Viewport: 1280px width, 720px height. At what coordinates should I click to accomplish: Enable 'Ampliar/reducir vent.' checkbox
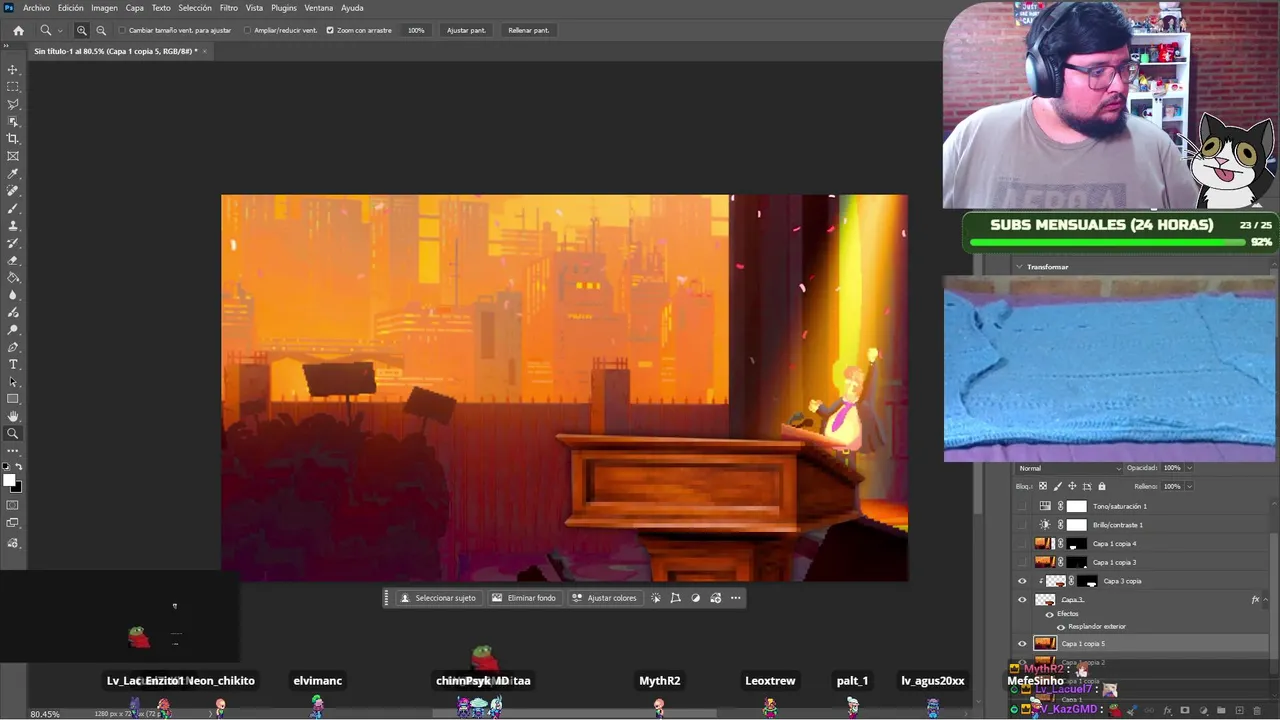point(247,30)
